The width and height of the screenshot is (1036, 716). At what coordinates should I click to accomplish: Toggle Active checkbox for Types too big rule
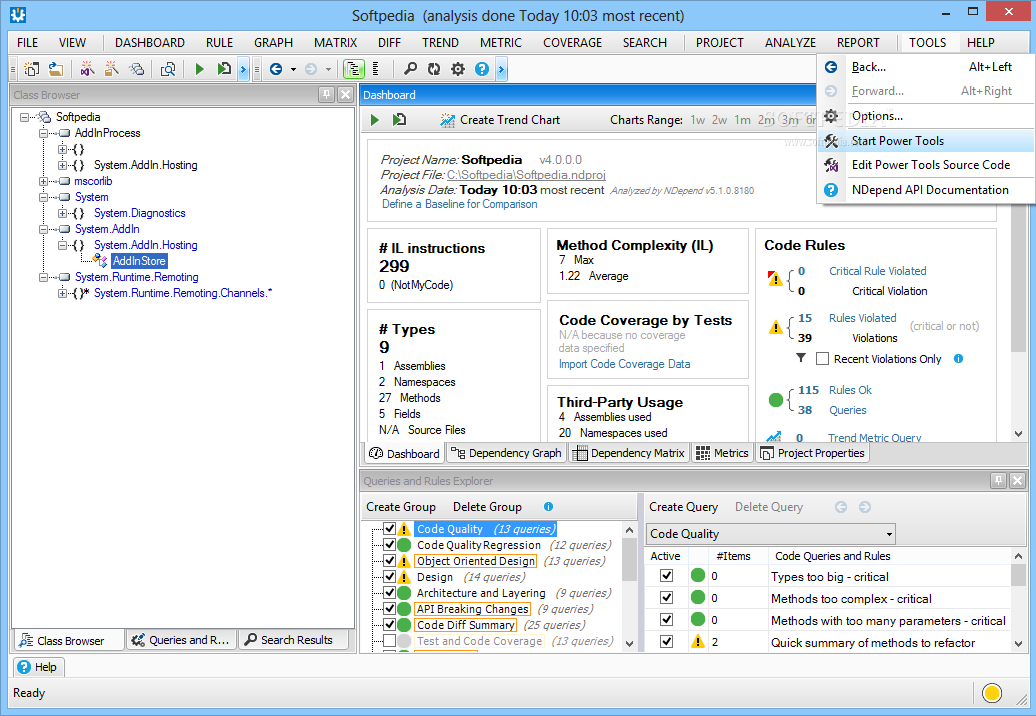[667, 576]
